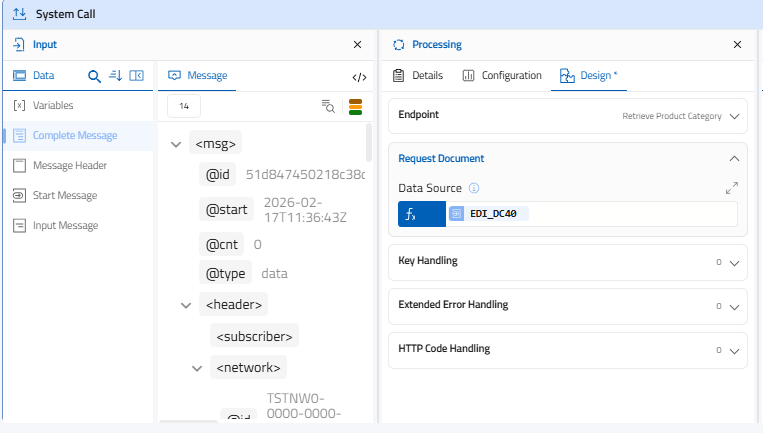The width and height of the screenshot is (763, 433).
Task: Expand the Data Source editor fullscreen
Action: [x=731, y=188]
